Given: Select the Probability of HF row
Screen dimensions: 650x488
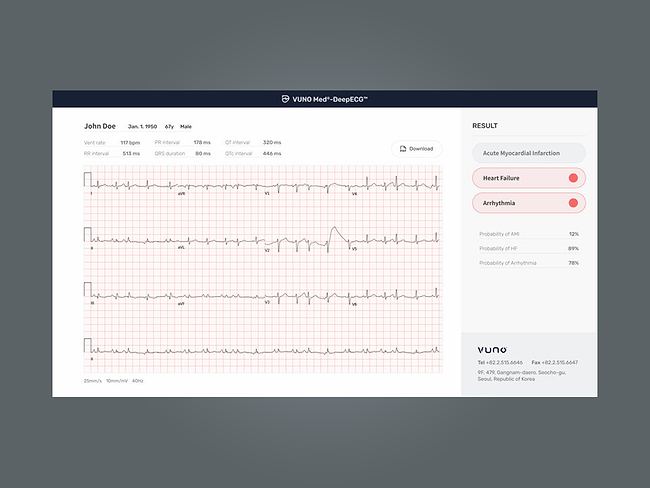Looking at the screenshot, I should (x=528, y=248).
